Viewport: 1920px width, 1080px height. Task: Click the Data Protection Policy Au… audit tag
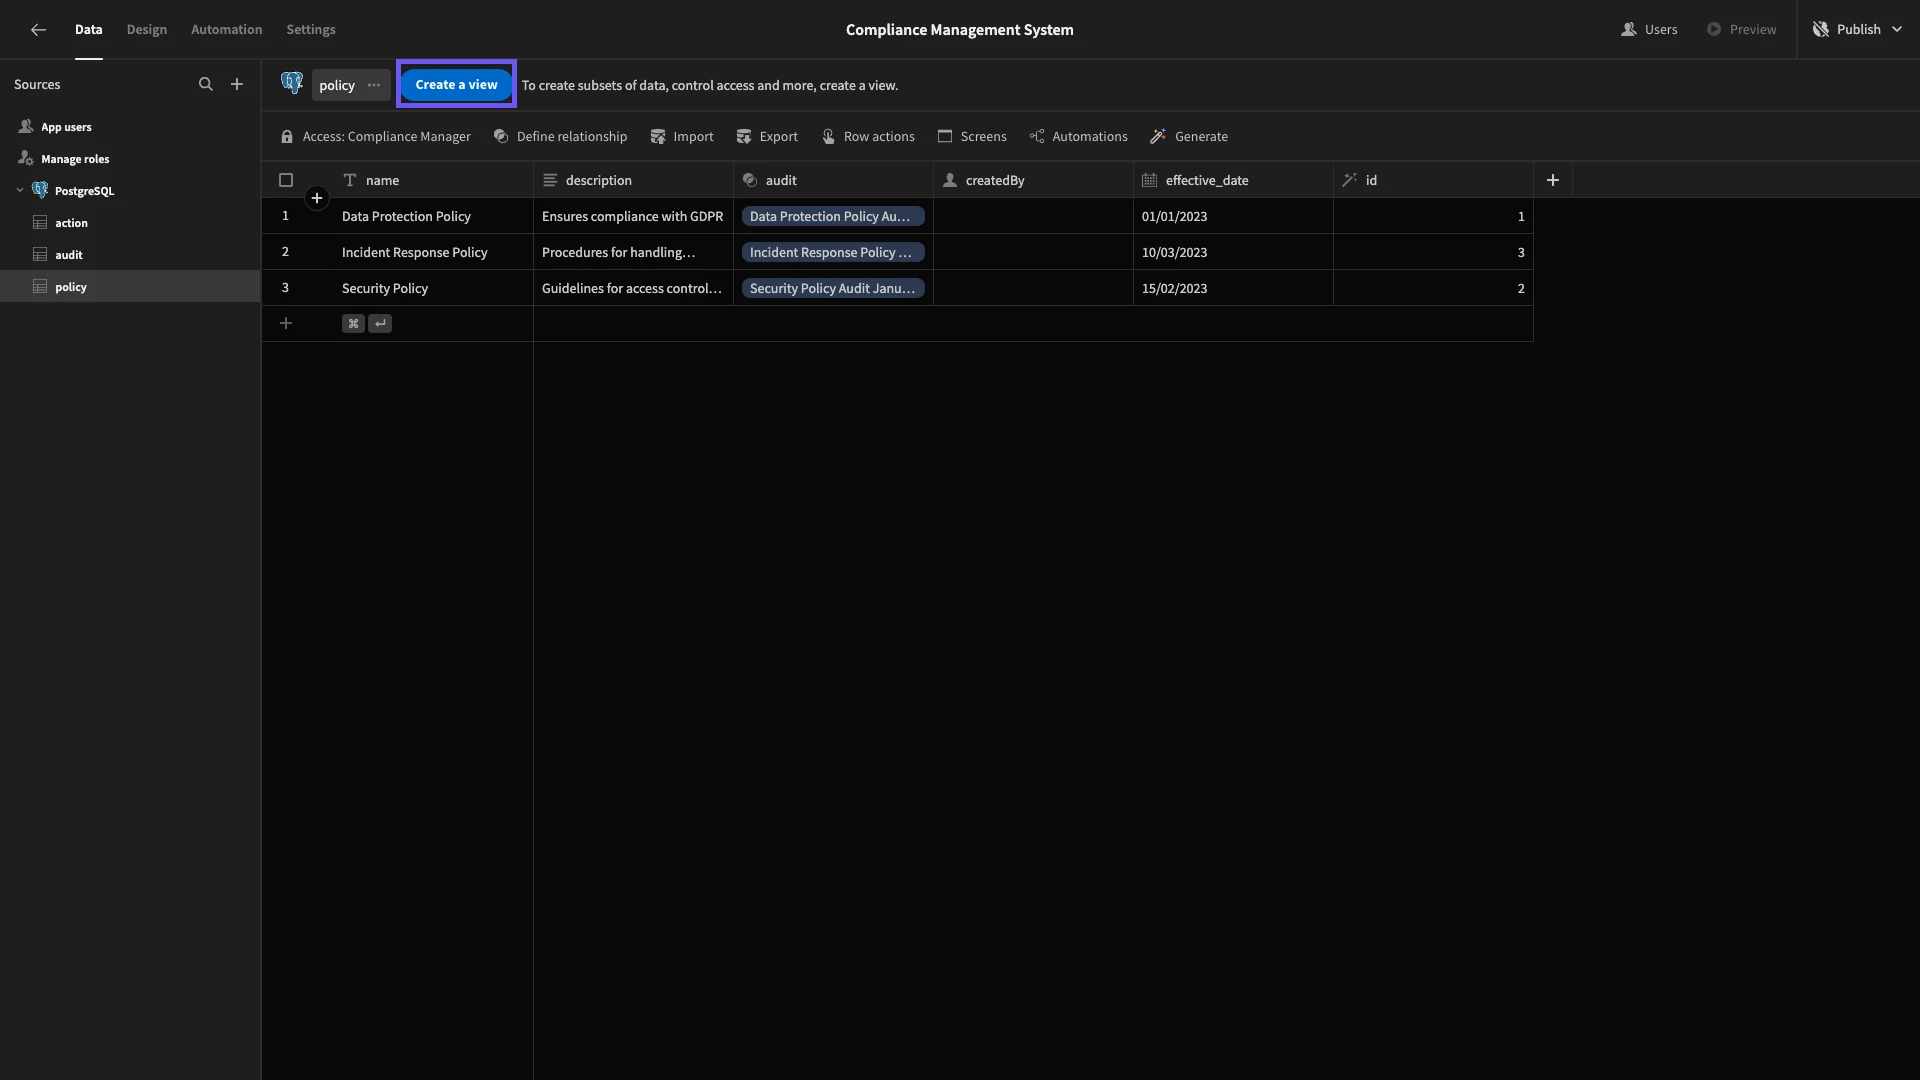click(833, 216)
